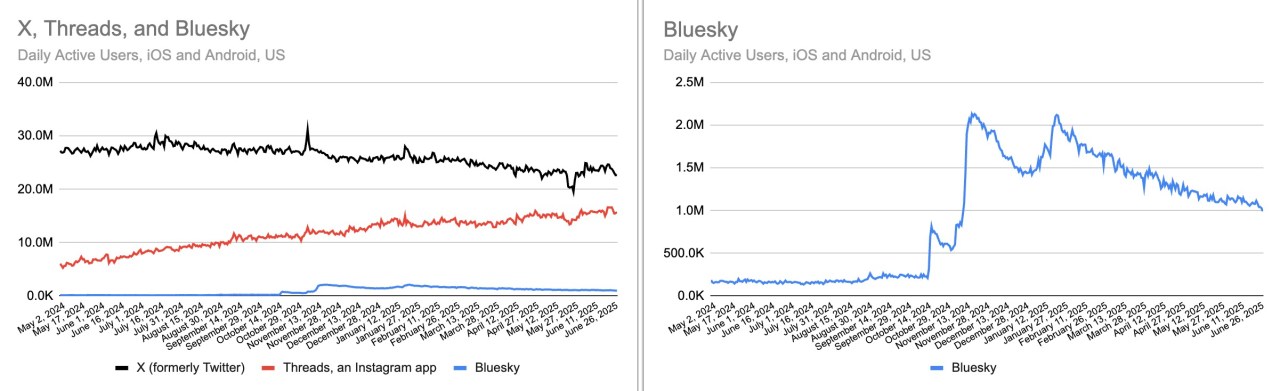Click the 40.0M y-axis label

[x=35, y=82]
